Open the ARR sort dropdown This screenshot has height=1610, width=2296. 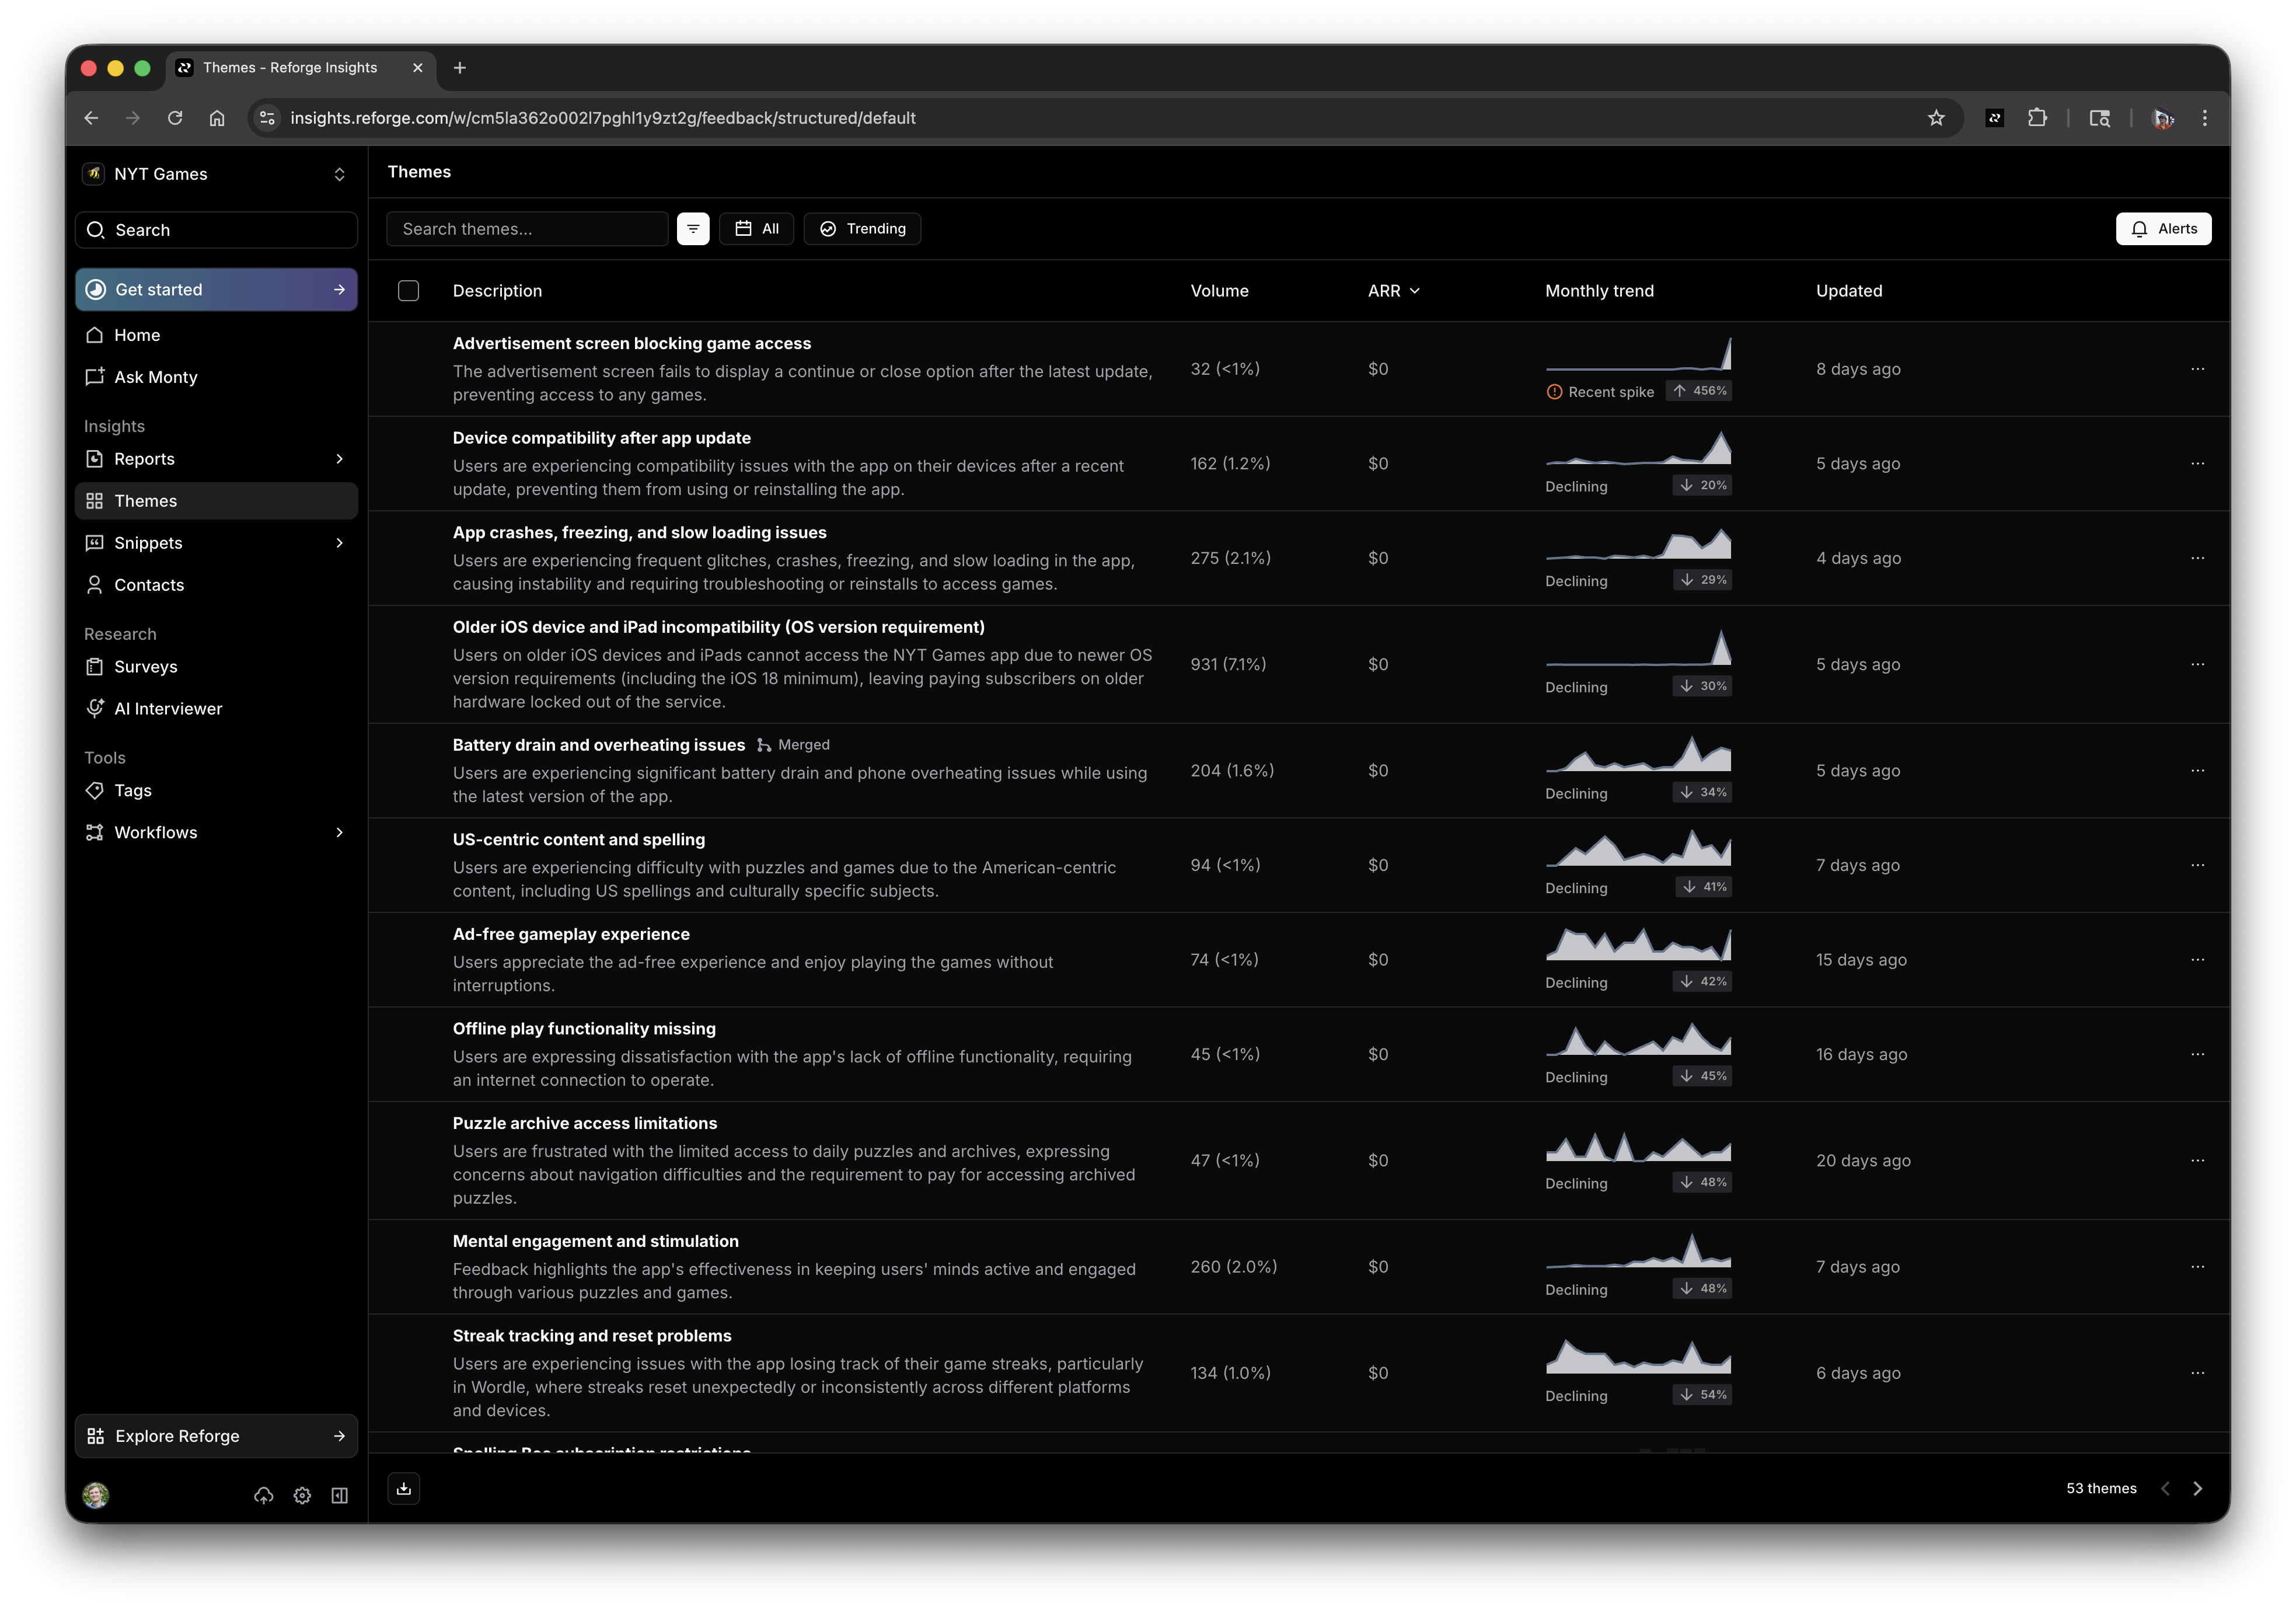pyautogui.click(x=1394, y=290)
